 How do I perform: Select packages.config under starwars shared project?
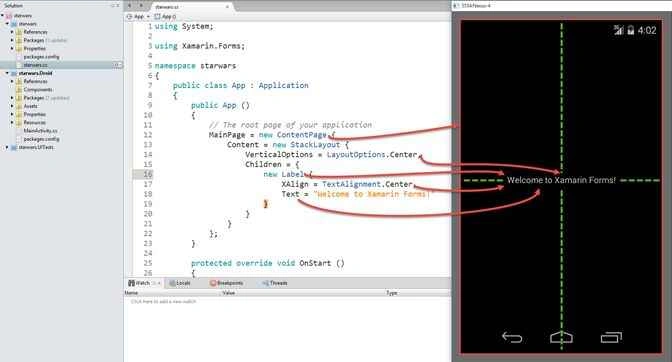(41, 57)
